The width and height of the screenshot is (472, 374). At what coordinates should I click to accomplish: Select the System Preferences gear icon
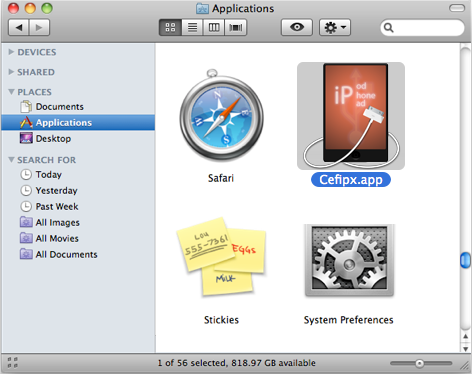point(349,260)
